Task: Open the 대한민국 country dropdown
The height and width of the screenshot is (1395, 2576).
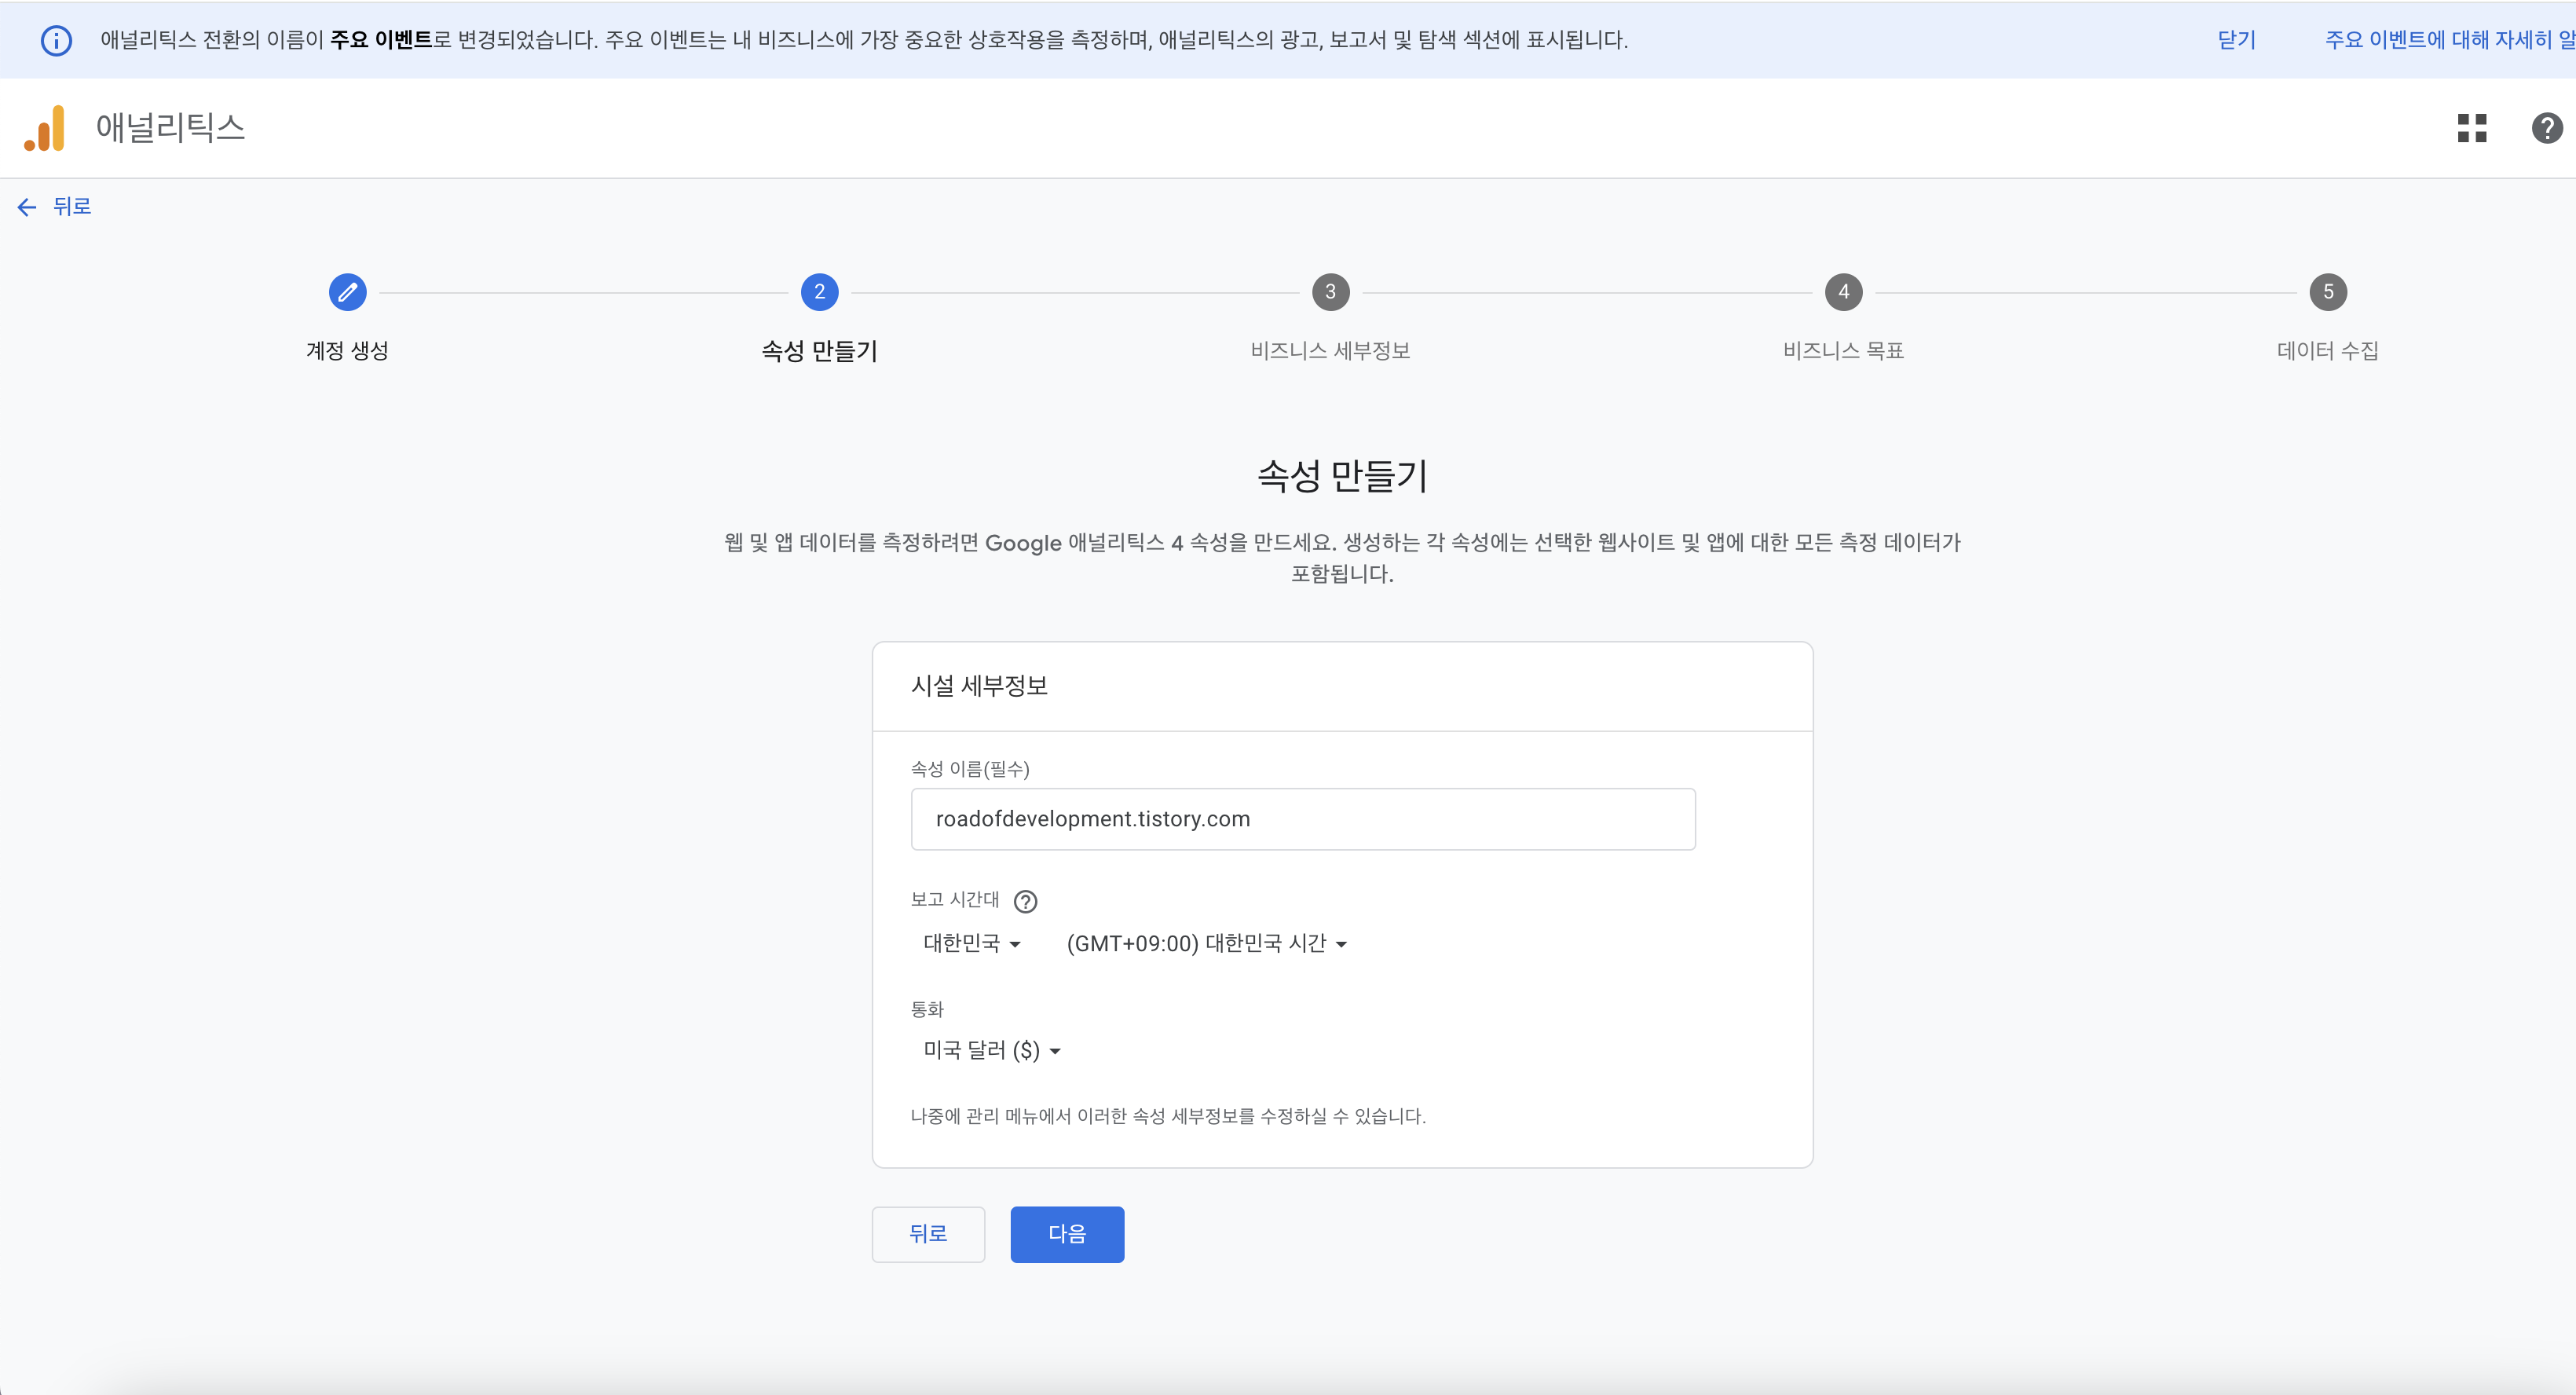Action: pos(971,943)
